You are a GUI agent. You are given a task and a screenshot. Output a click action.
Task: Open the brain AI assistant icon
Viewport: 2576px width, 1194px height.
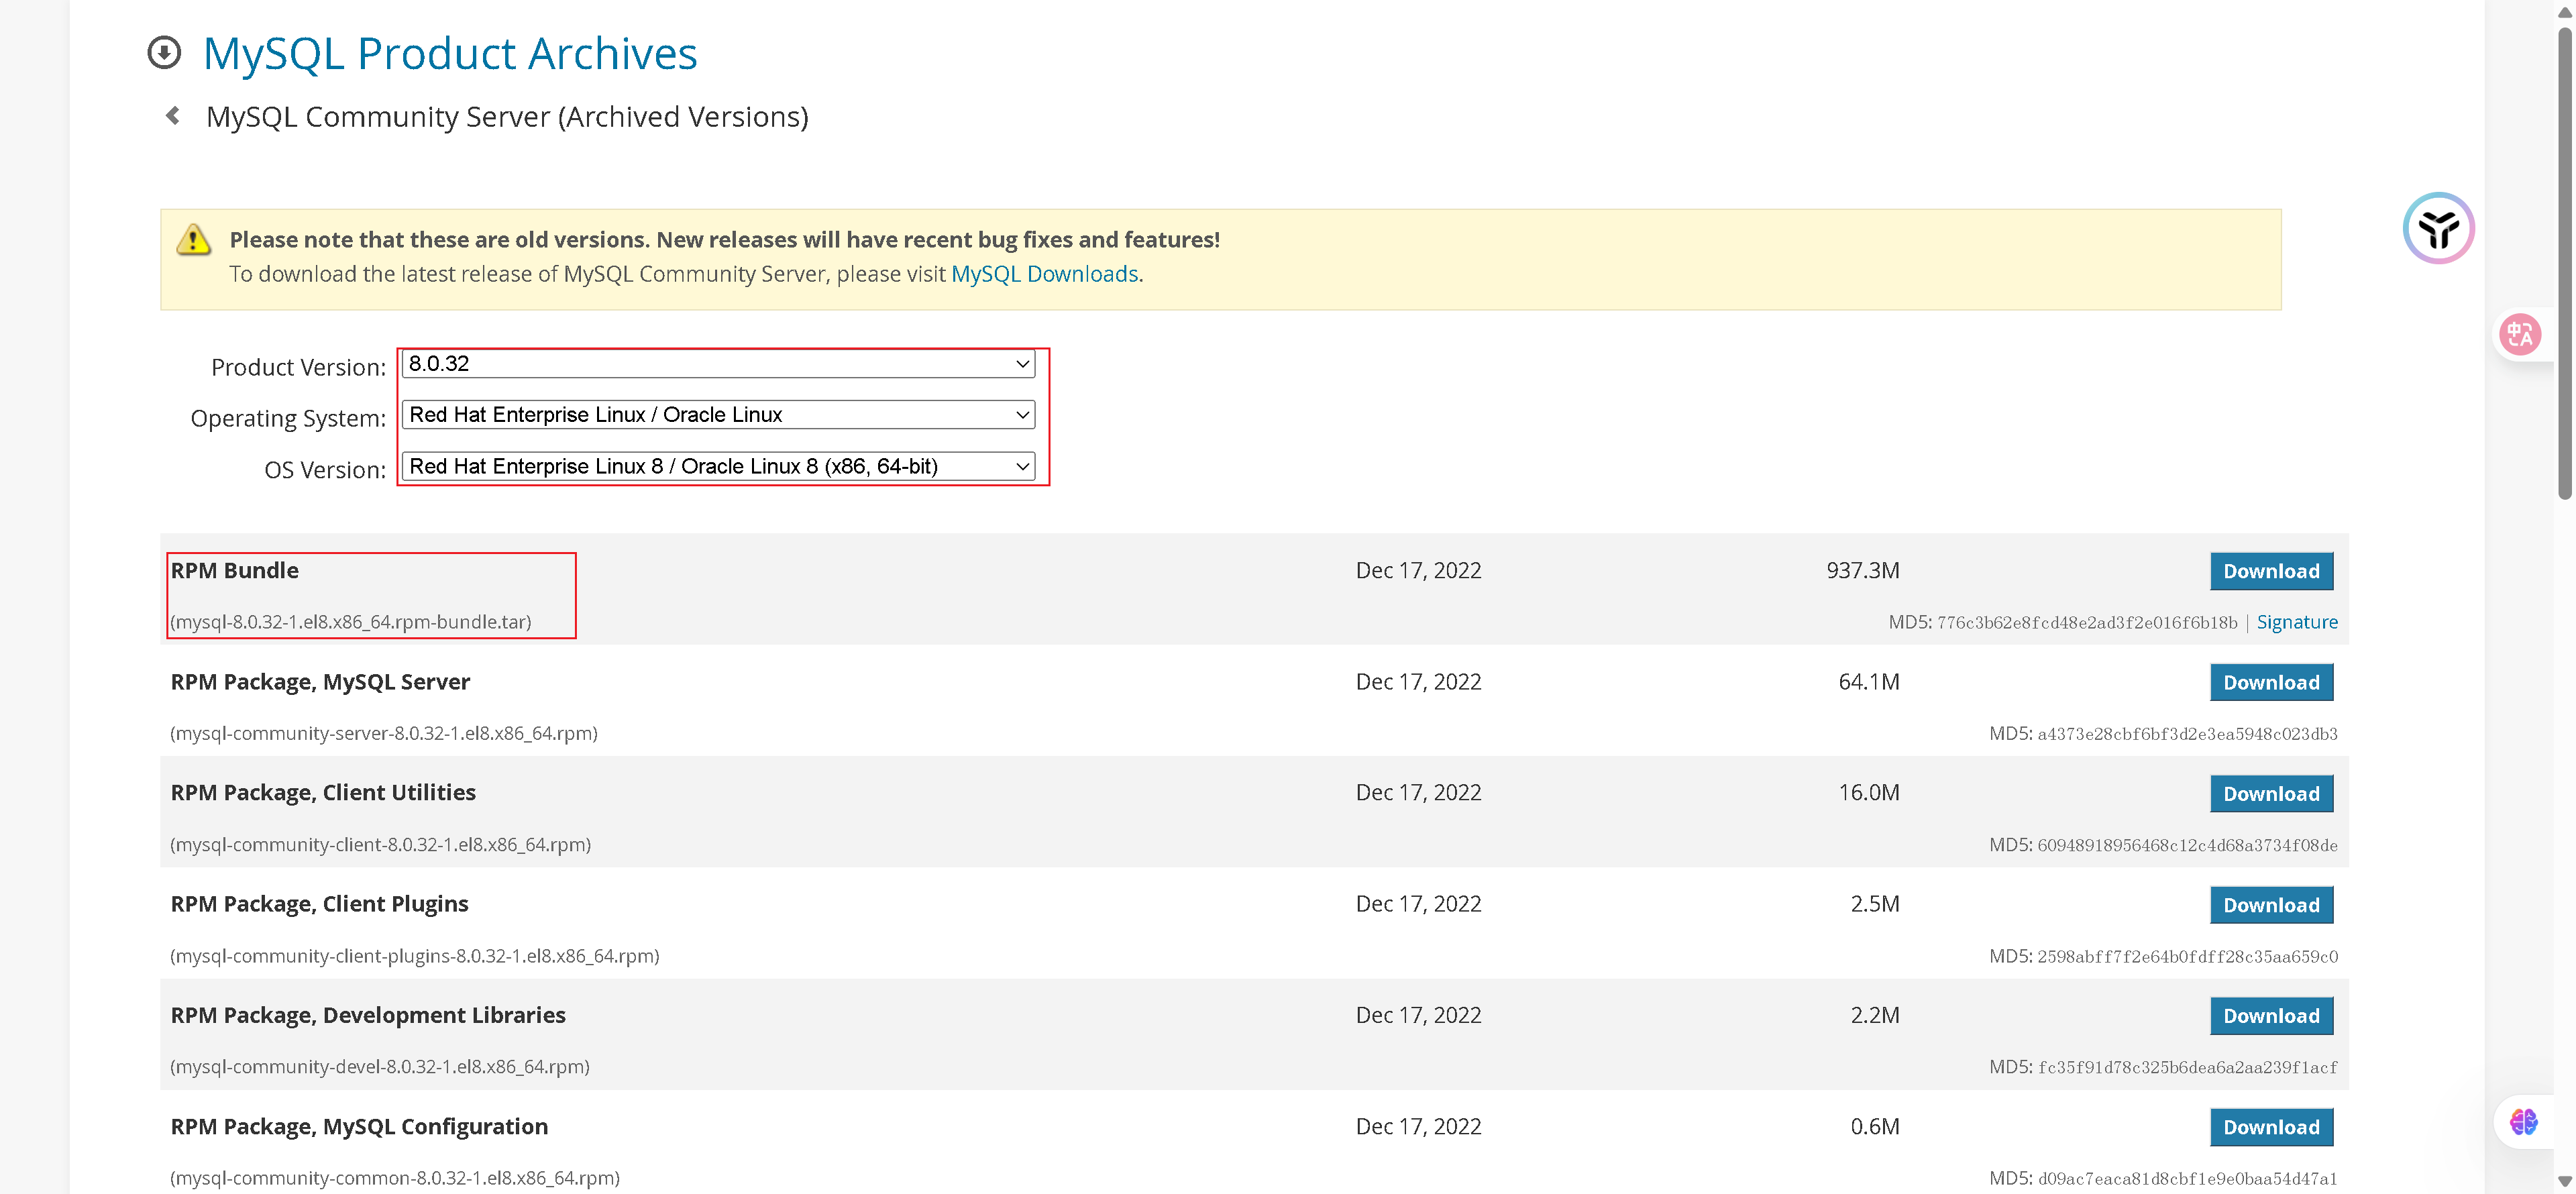click(2523, 1122)
